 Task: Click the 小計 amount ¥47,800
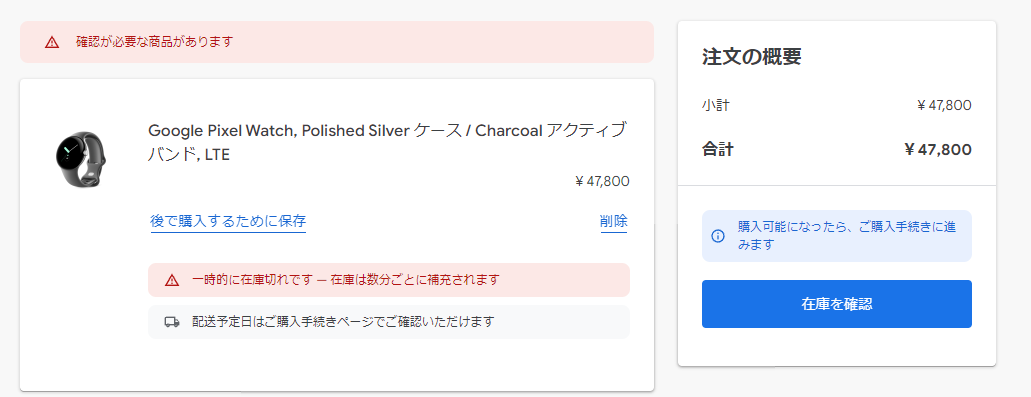[x=944, y=105]
